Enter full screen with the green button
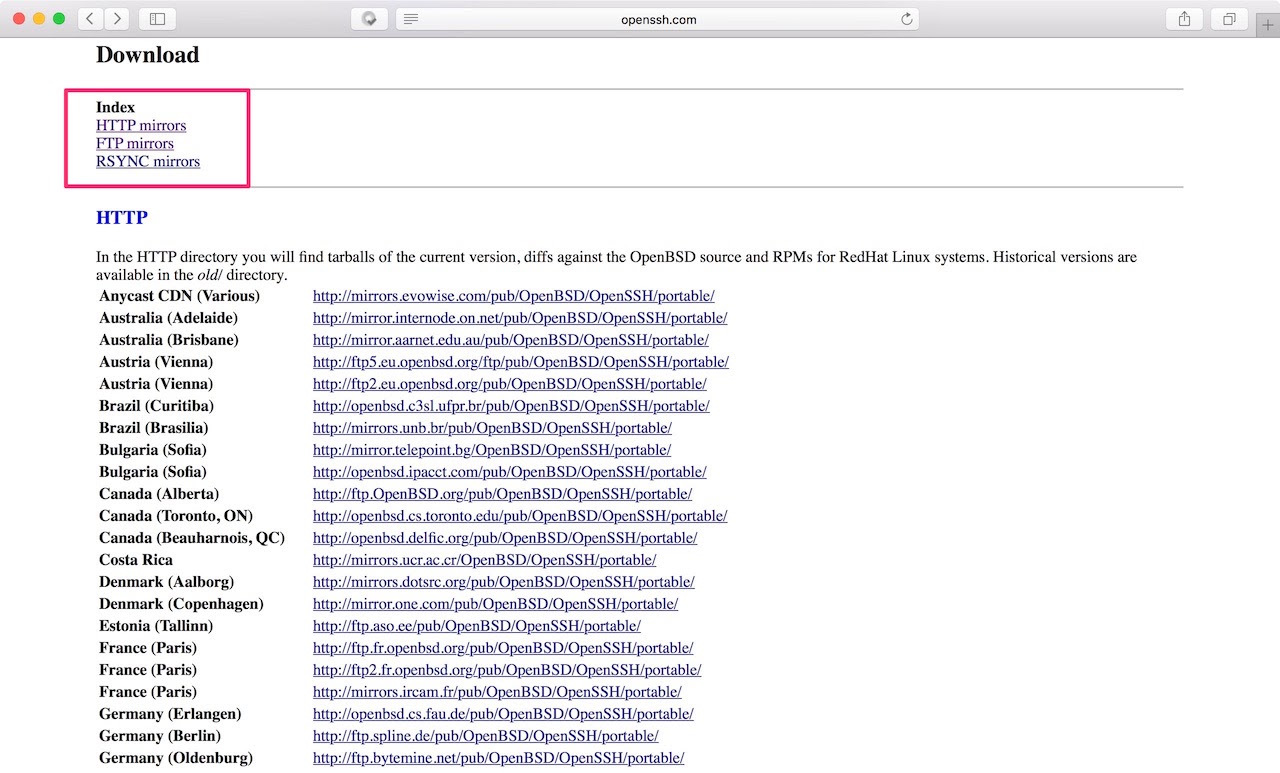The image size is (1280, 773). pyautogui.click(x=59, y=19)
